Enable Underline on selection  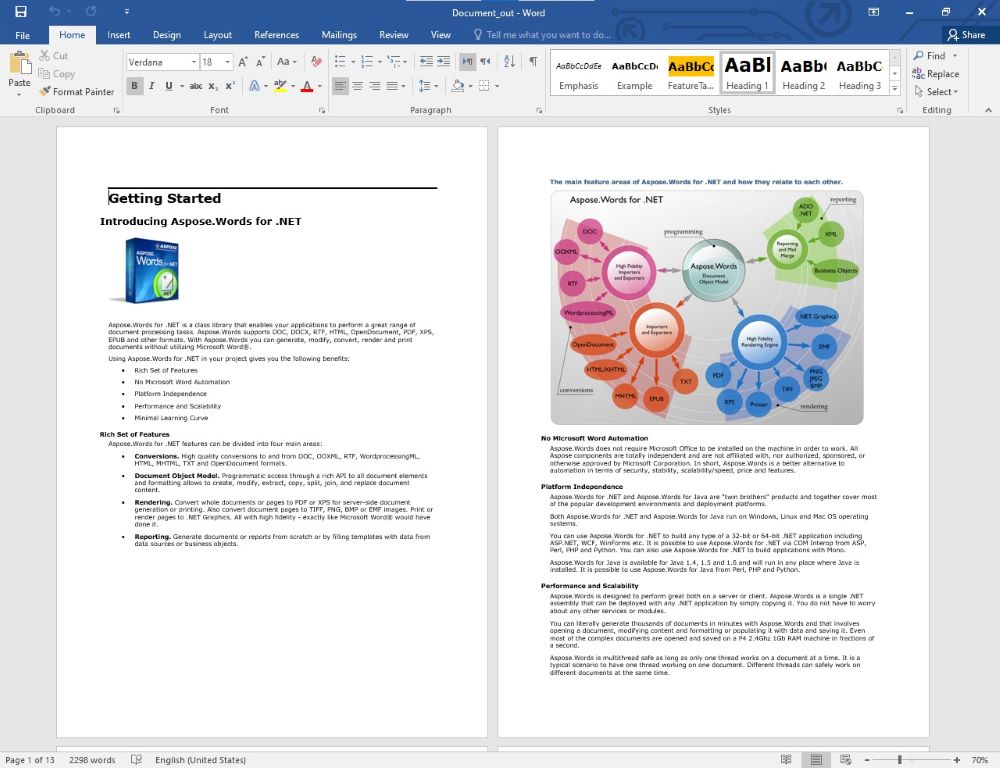click(167, 84)
